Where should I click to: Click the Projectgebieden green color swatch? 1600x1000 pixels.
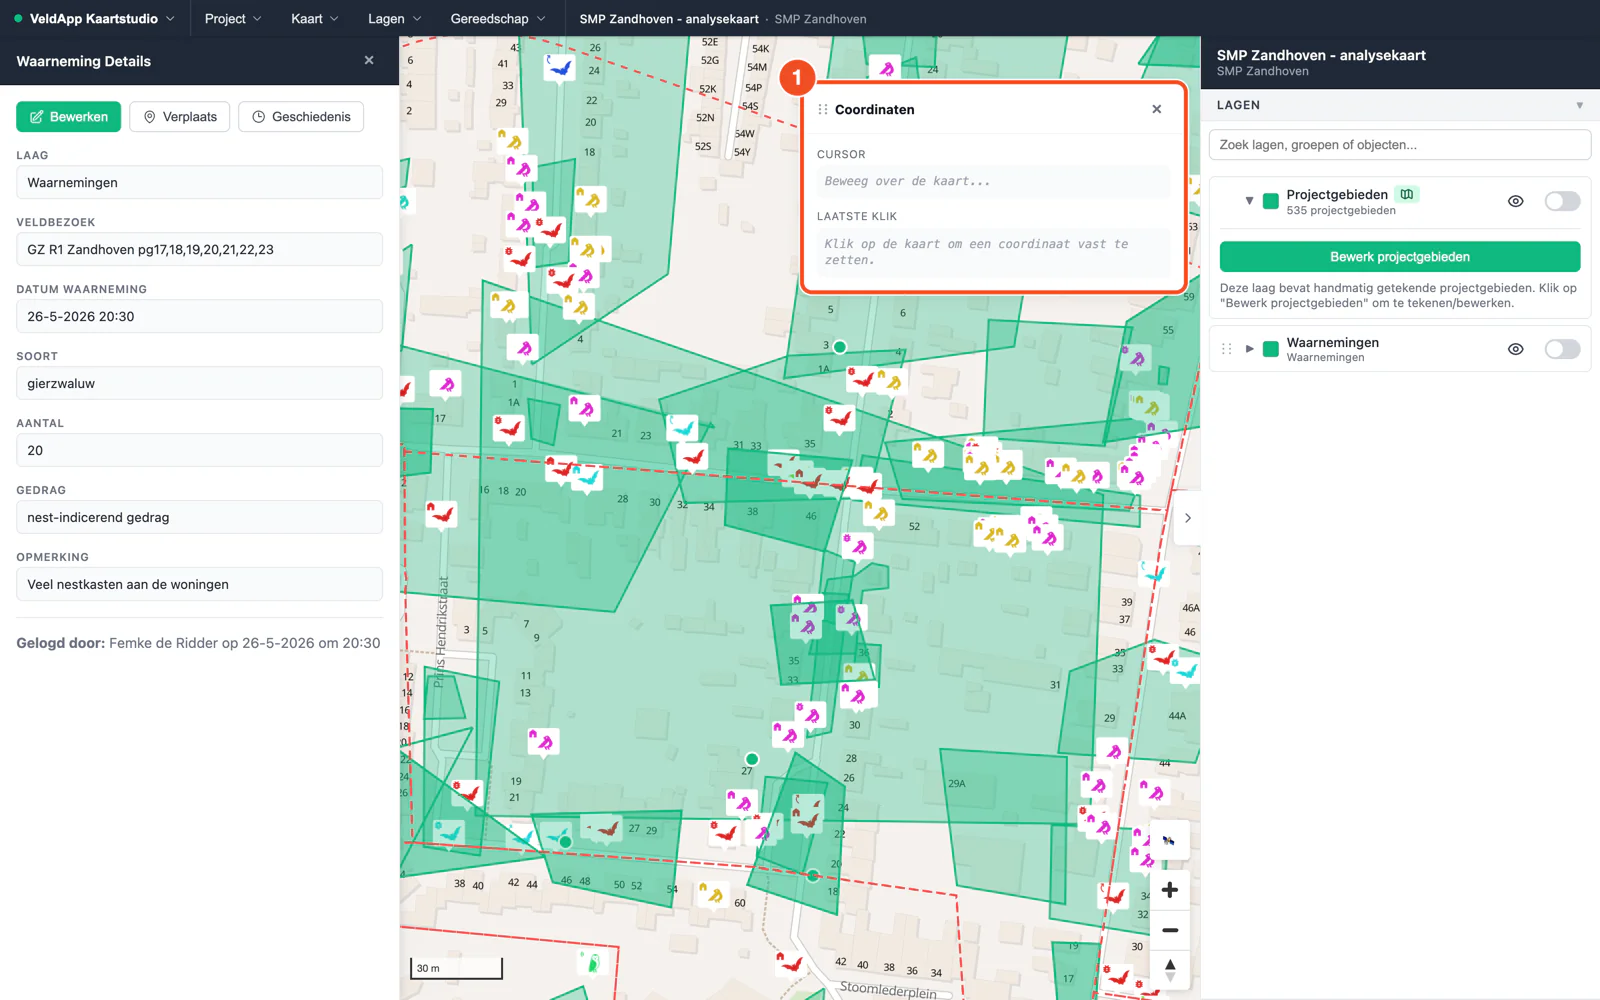click(x=1271, y=201)
